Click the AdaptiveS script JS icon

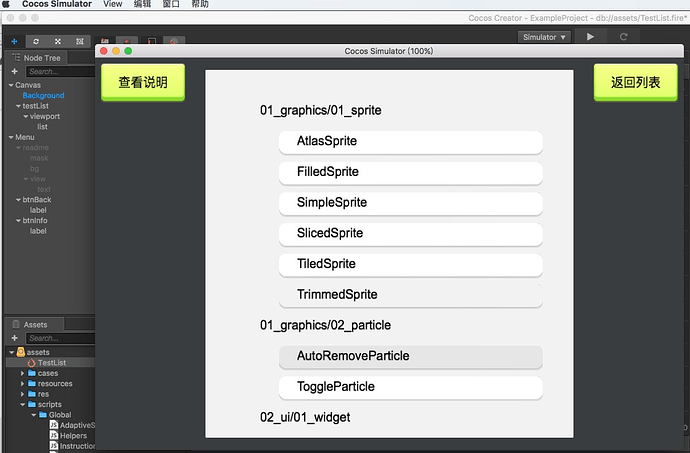[x=54, y=425]
